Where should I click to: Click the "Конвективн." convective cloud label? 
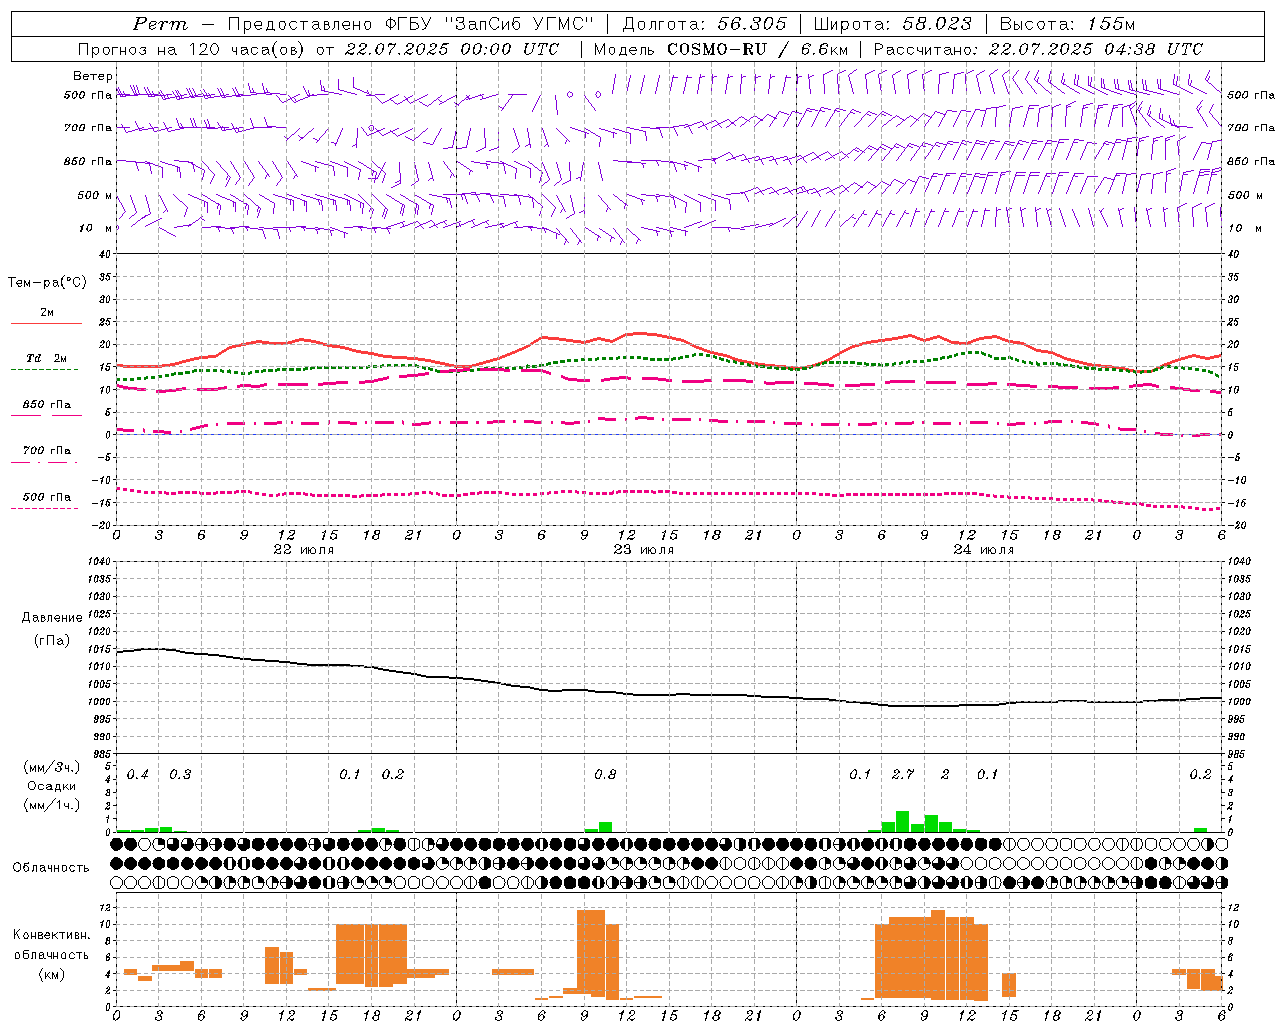[x=52, y=934]
